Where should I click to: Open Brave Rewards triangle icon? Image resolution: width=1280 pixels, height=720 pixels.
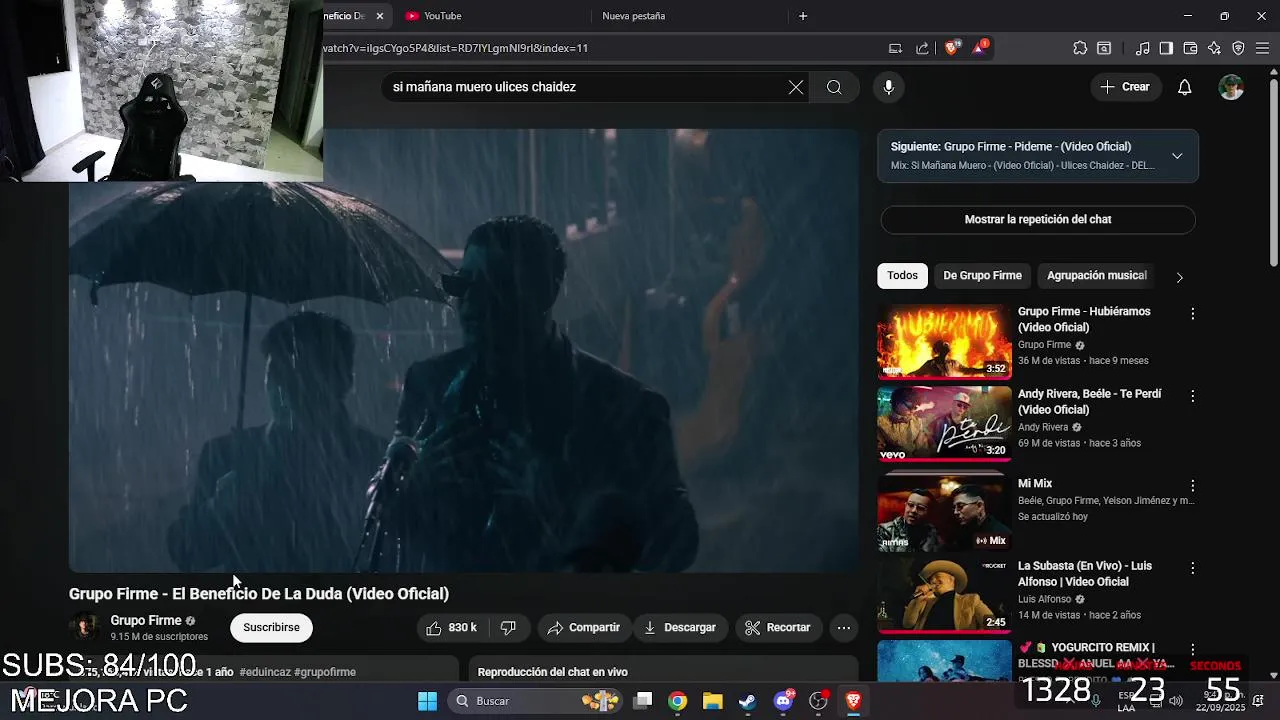pyautogui.click(x=981, y=47)
